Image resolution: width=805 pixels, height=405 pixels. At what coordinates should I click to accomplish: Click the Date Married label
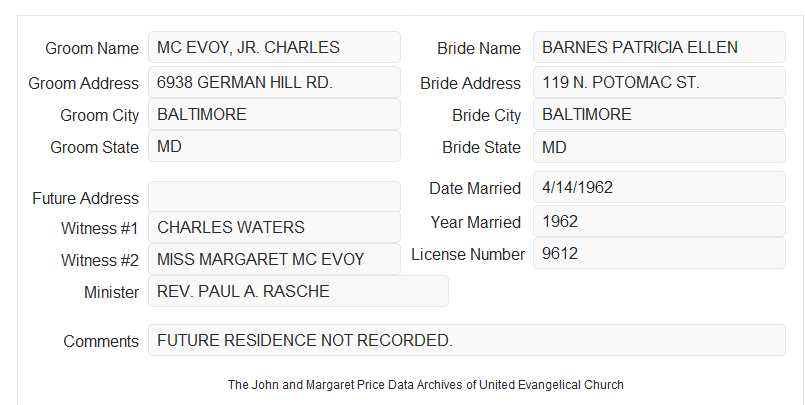pos(475,188)
